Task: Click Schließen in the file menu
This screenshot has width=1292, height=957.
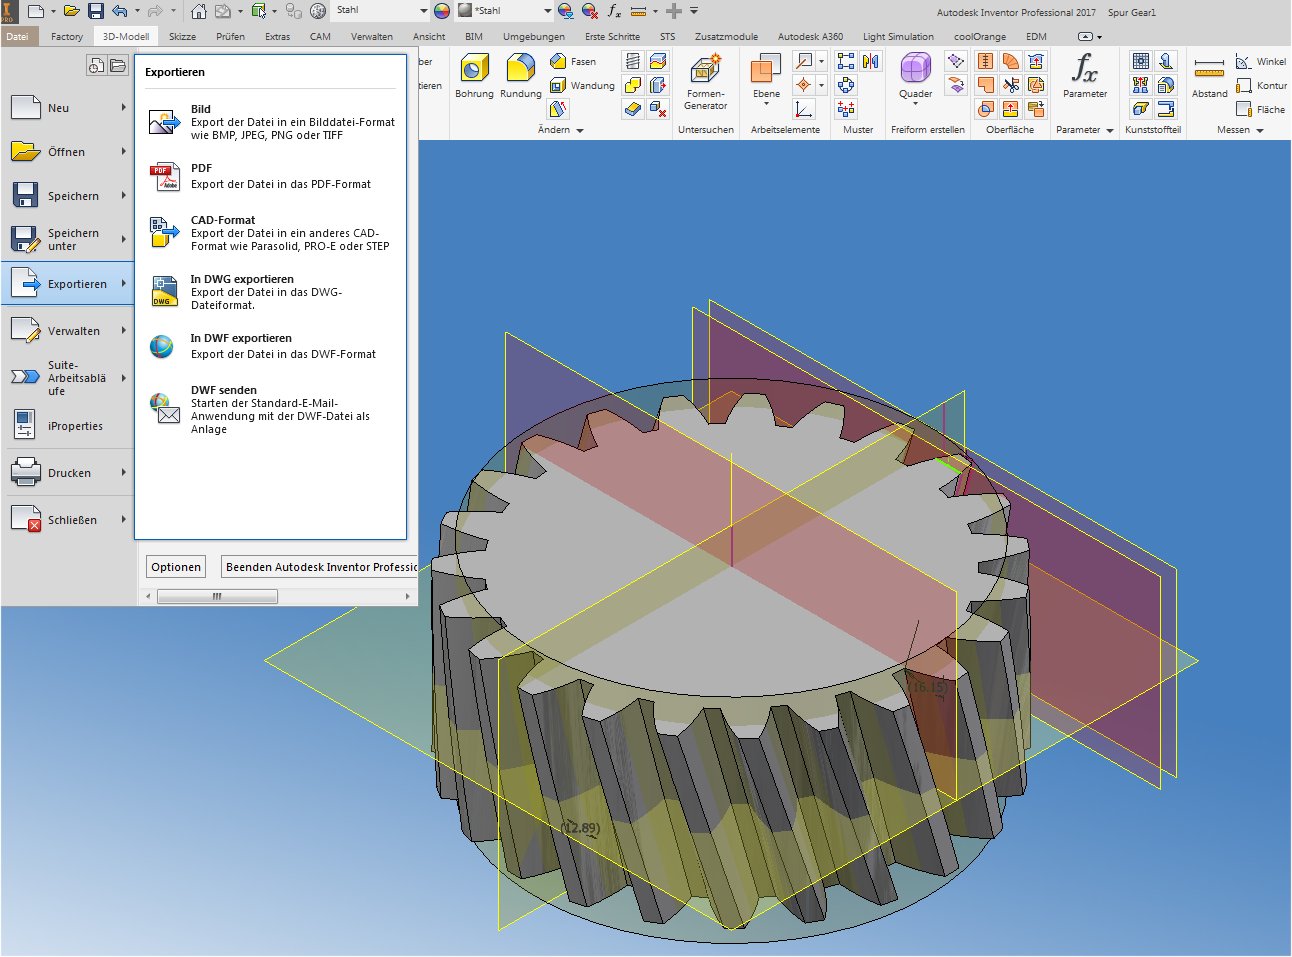Action: pos(68,520)
